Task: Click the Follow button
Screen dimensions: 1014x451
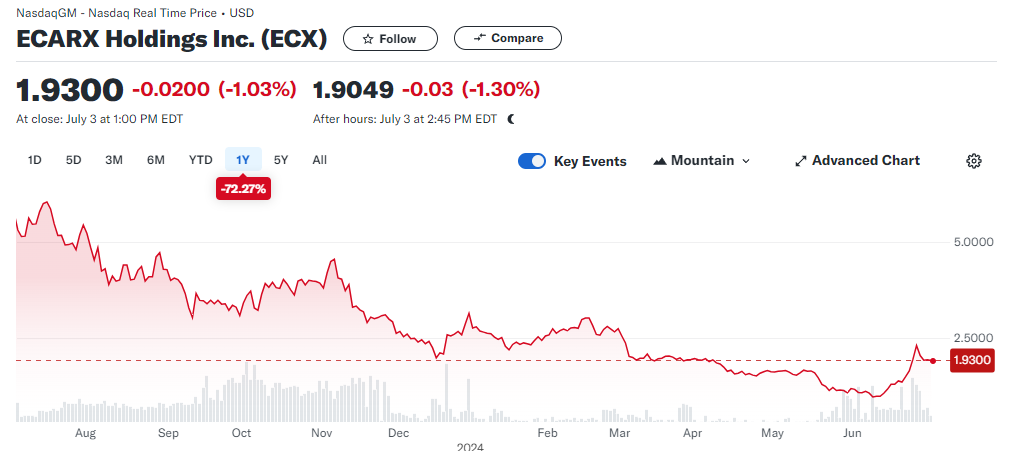Action: [390, 39]
